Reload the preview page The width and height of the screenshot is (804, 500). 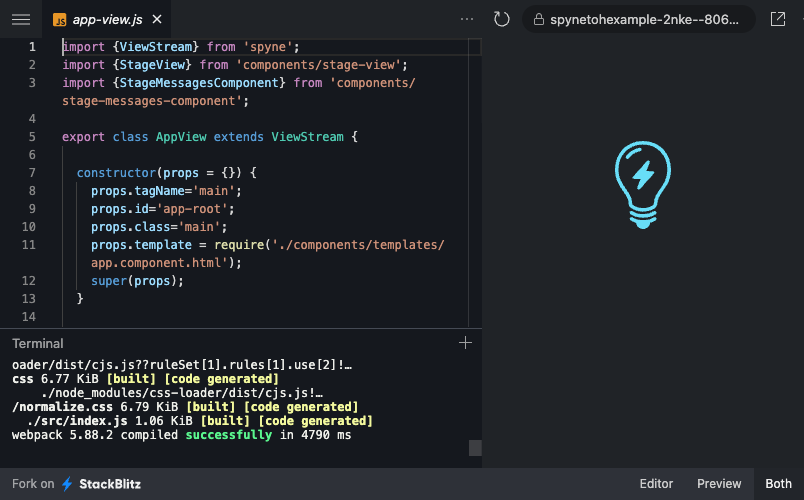[x=501, y=19]
